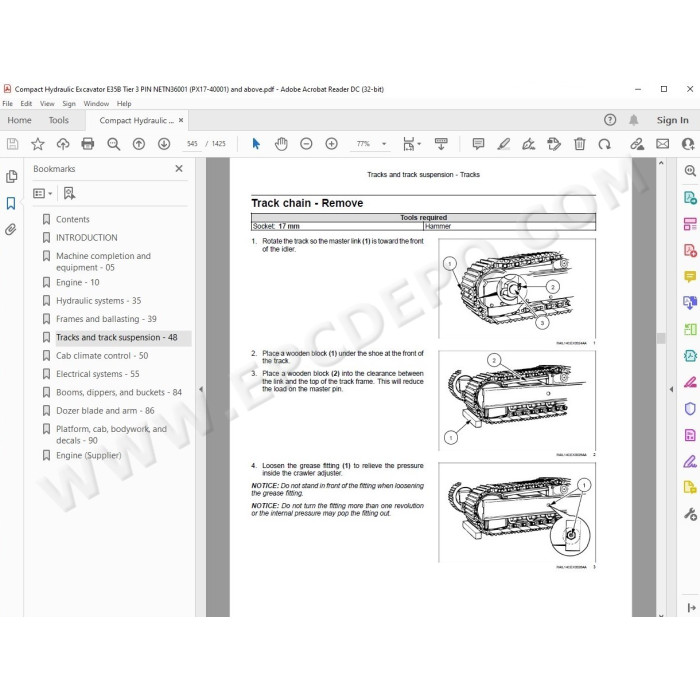Click the Sign In link
The height and width of the screenshot is (700, 700).
point(672,120)
